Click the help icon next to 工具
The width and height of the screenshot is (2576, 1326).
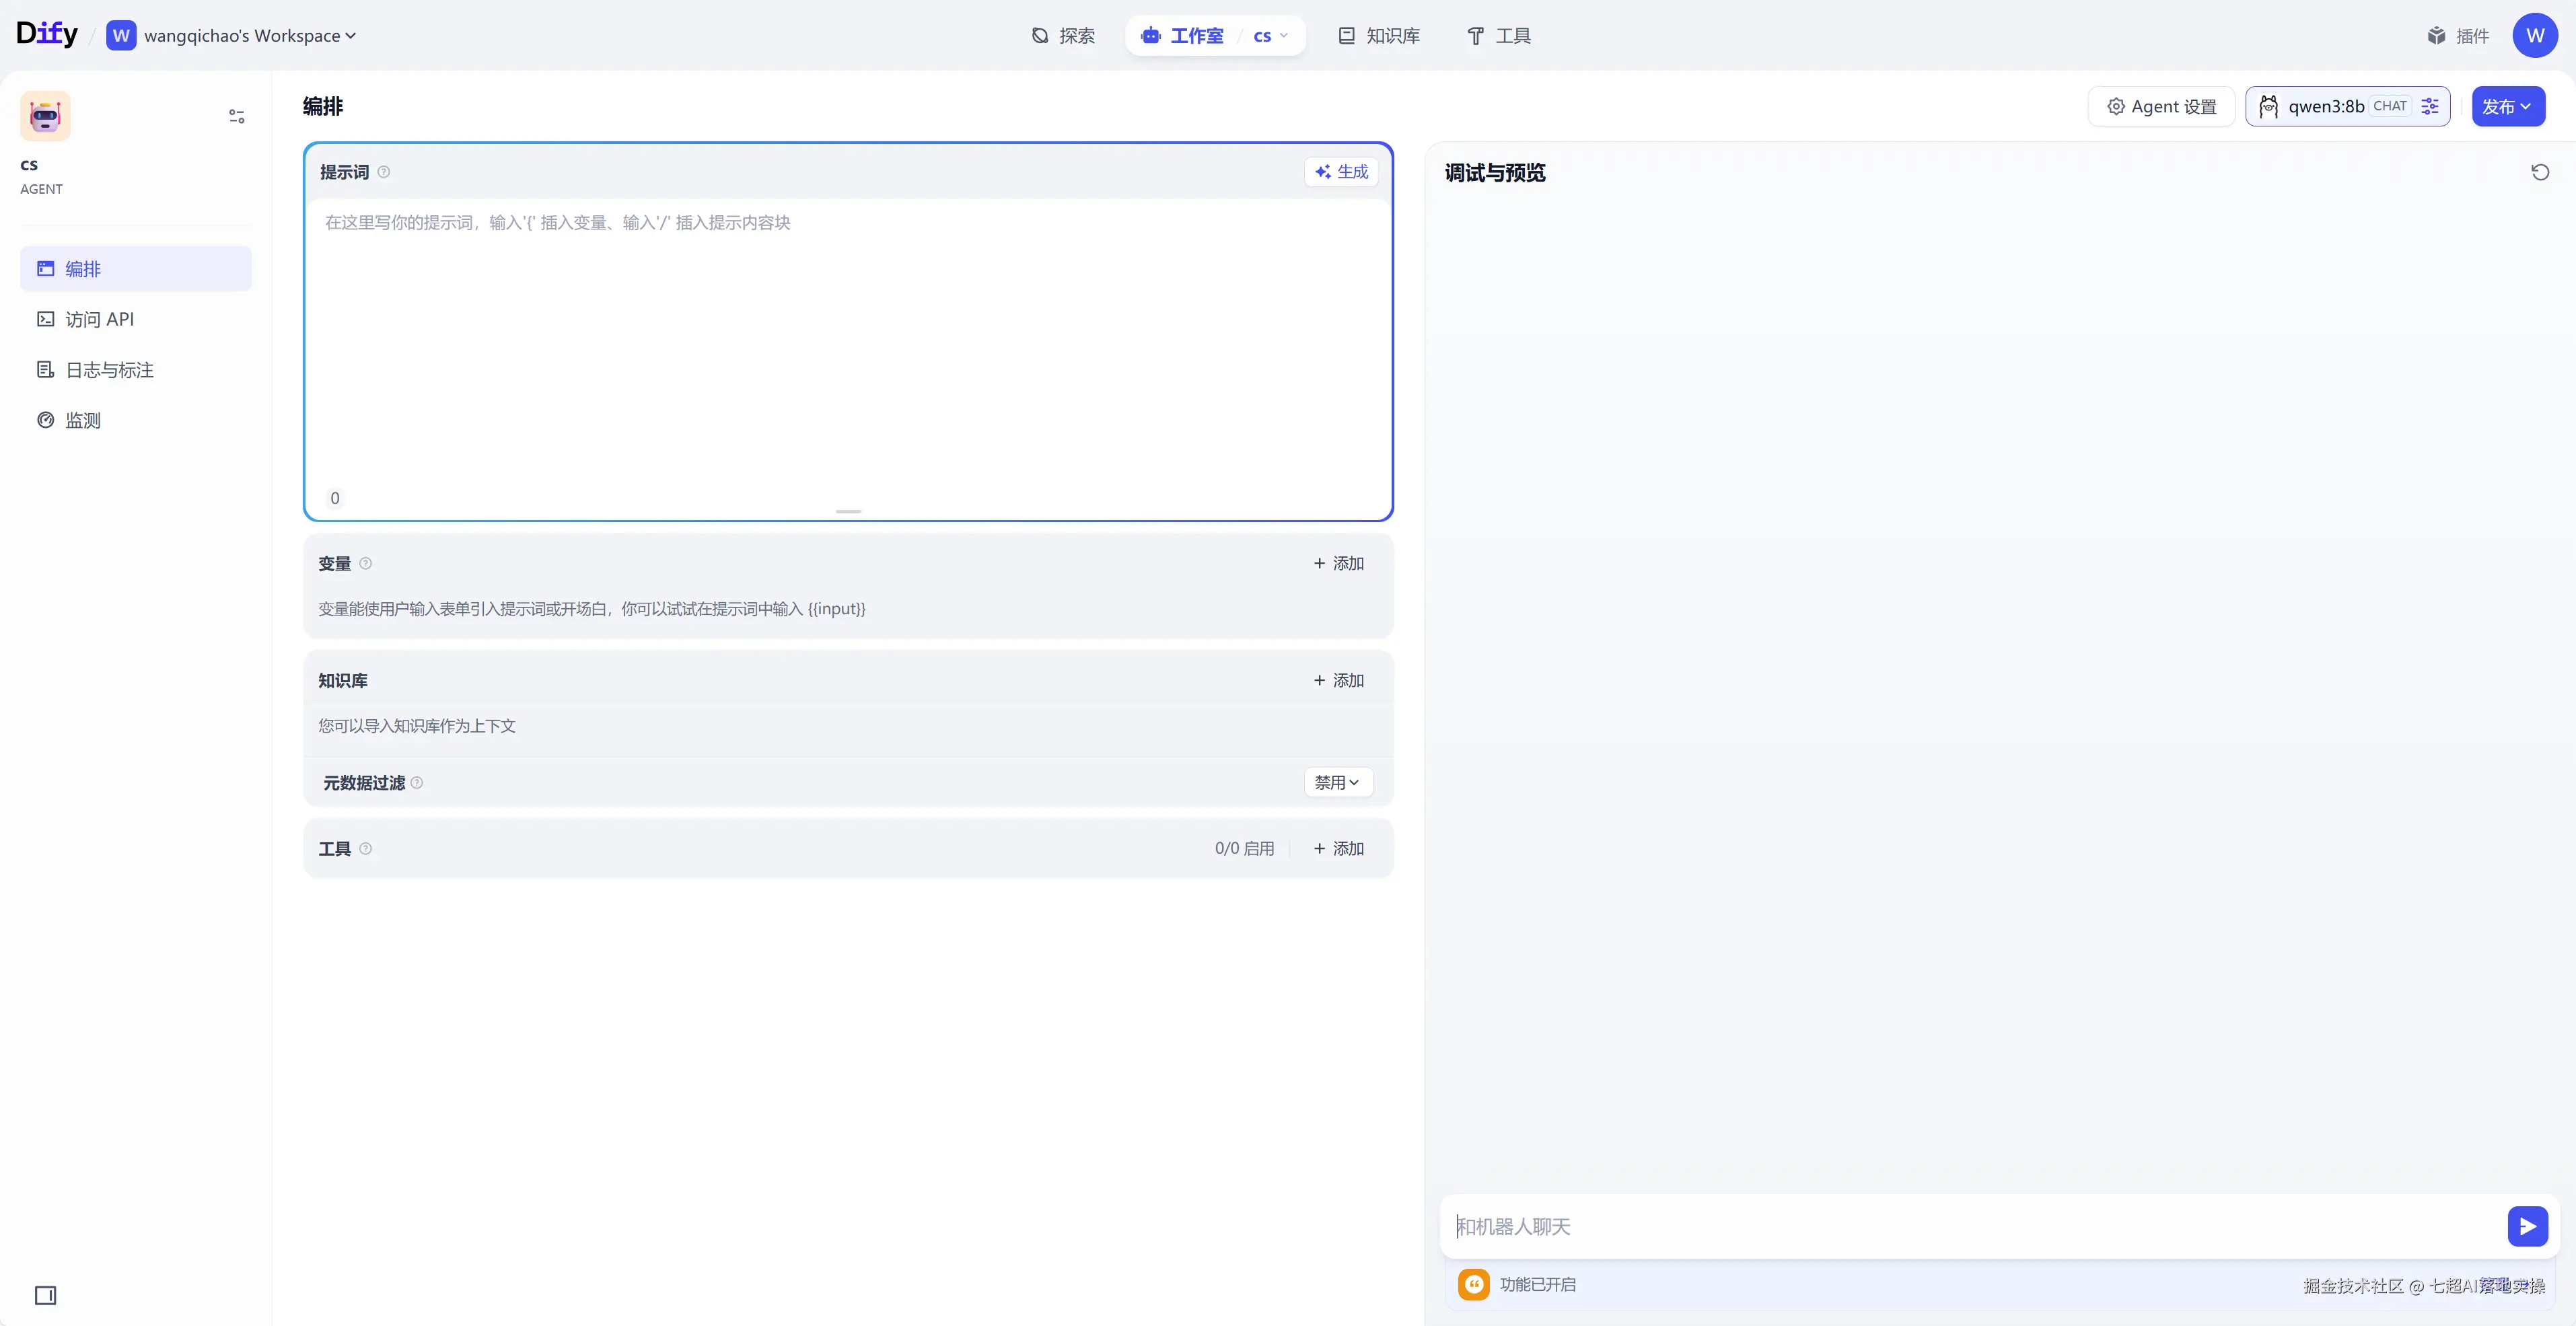coord(366,848)
